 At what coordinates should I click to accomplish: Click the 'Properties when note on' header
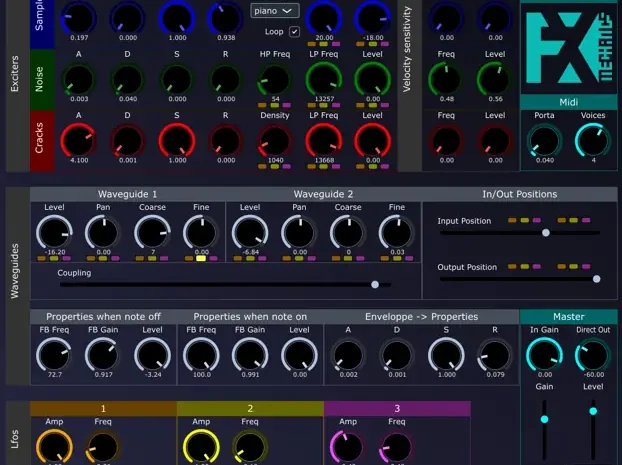coord(250,317)
